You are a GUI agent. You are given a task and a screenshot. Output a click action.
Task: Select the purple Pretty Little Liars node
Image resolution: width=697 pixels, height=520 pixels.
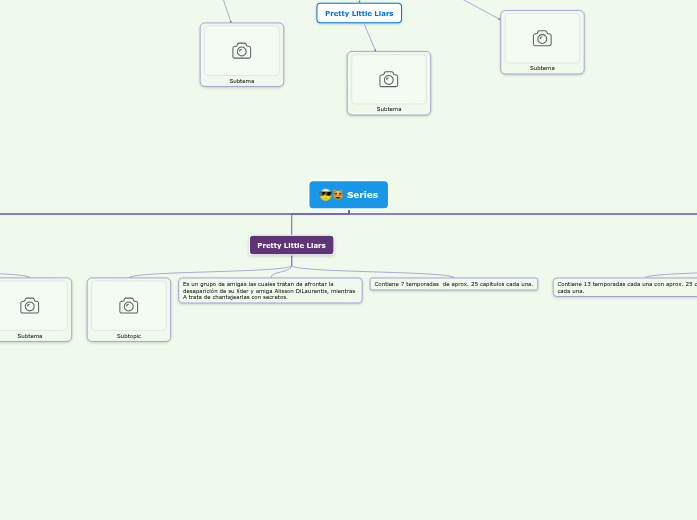[x=291, y=245]
